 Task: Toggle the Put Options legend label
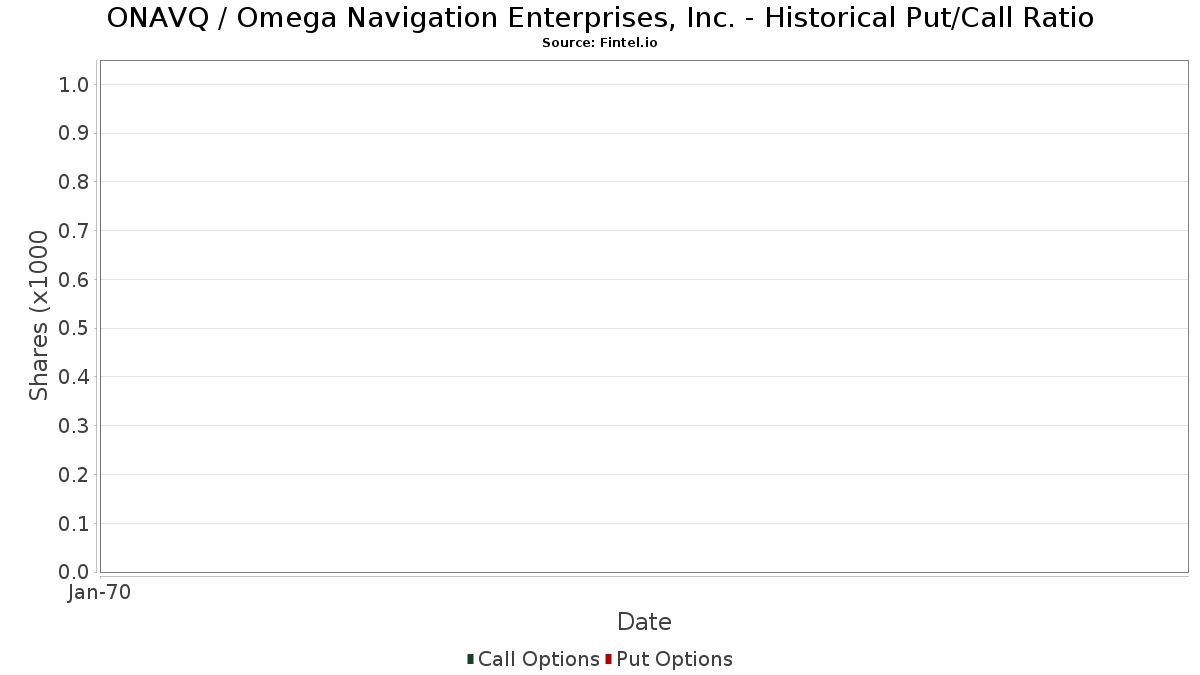(x=675, y=660)
